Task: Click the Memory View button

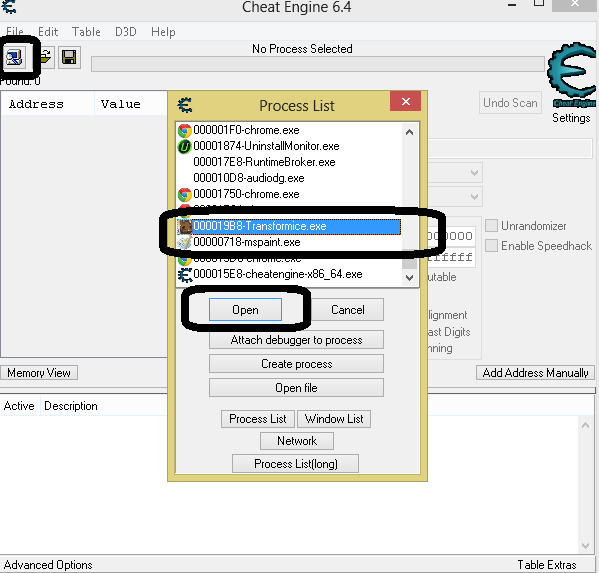Action: (x=39, y=373)
